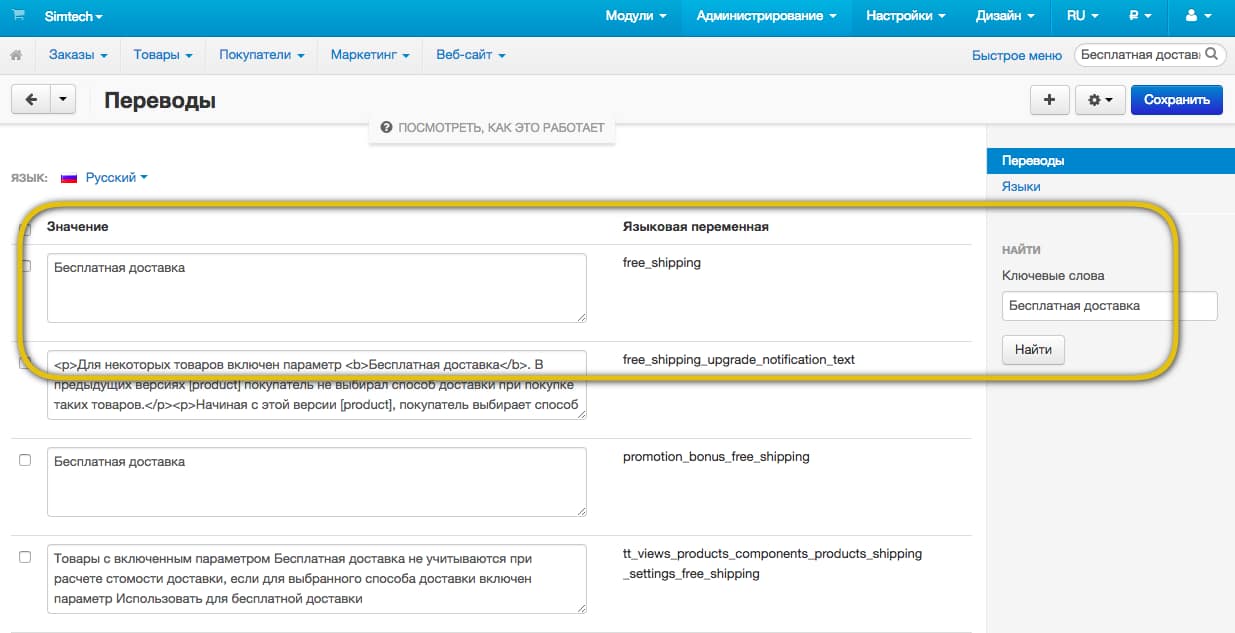
Task: Open the Администрирование menu
Action: click(766, 16)
